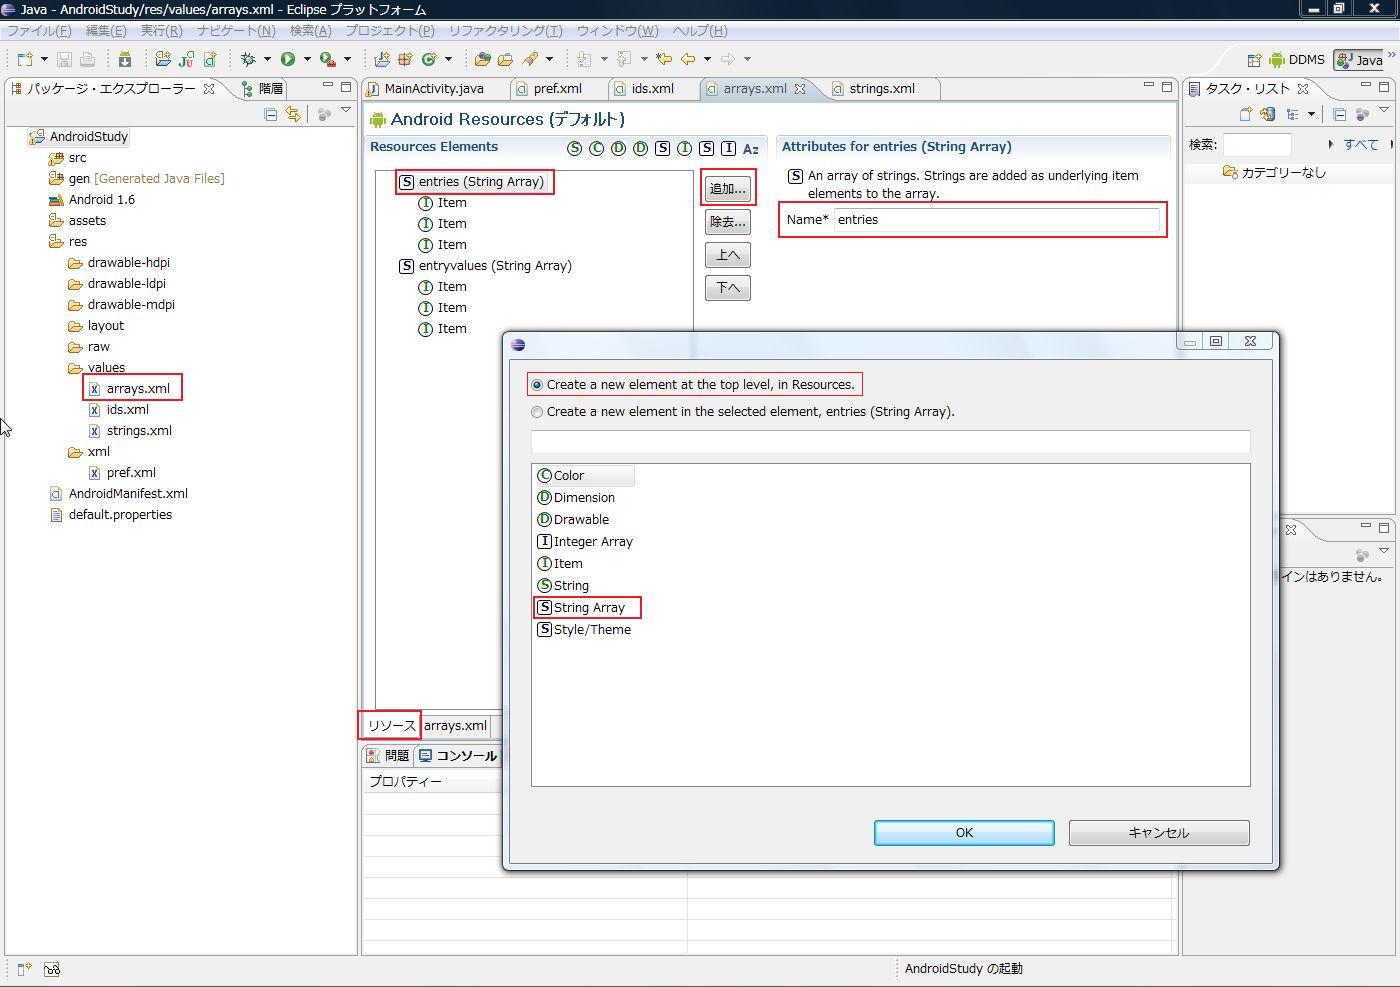
Task: Toggle the Color filter (circled C)
Action: coord(597,149)
